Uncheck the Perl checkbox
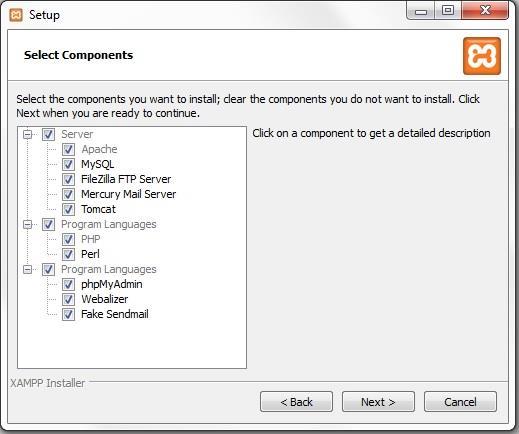Viewport: 519px width, 434px height. pos(68,254)
